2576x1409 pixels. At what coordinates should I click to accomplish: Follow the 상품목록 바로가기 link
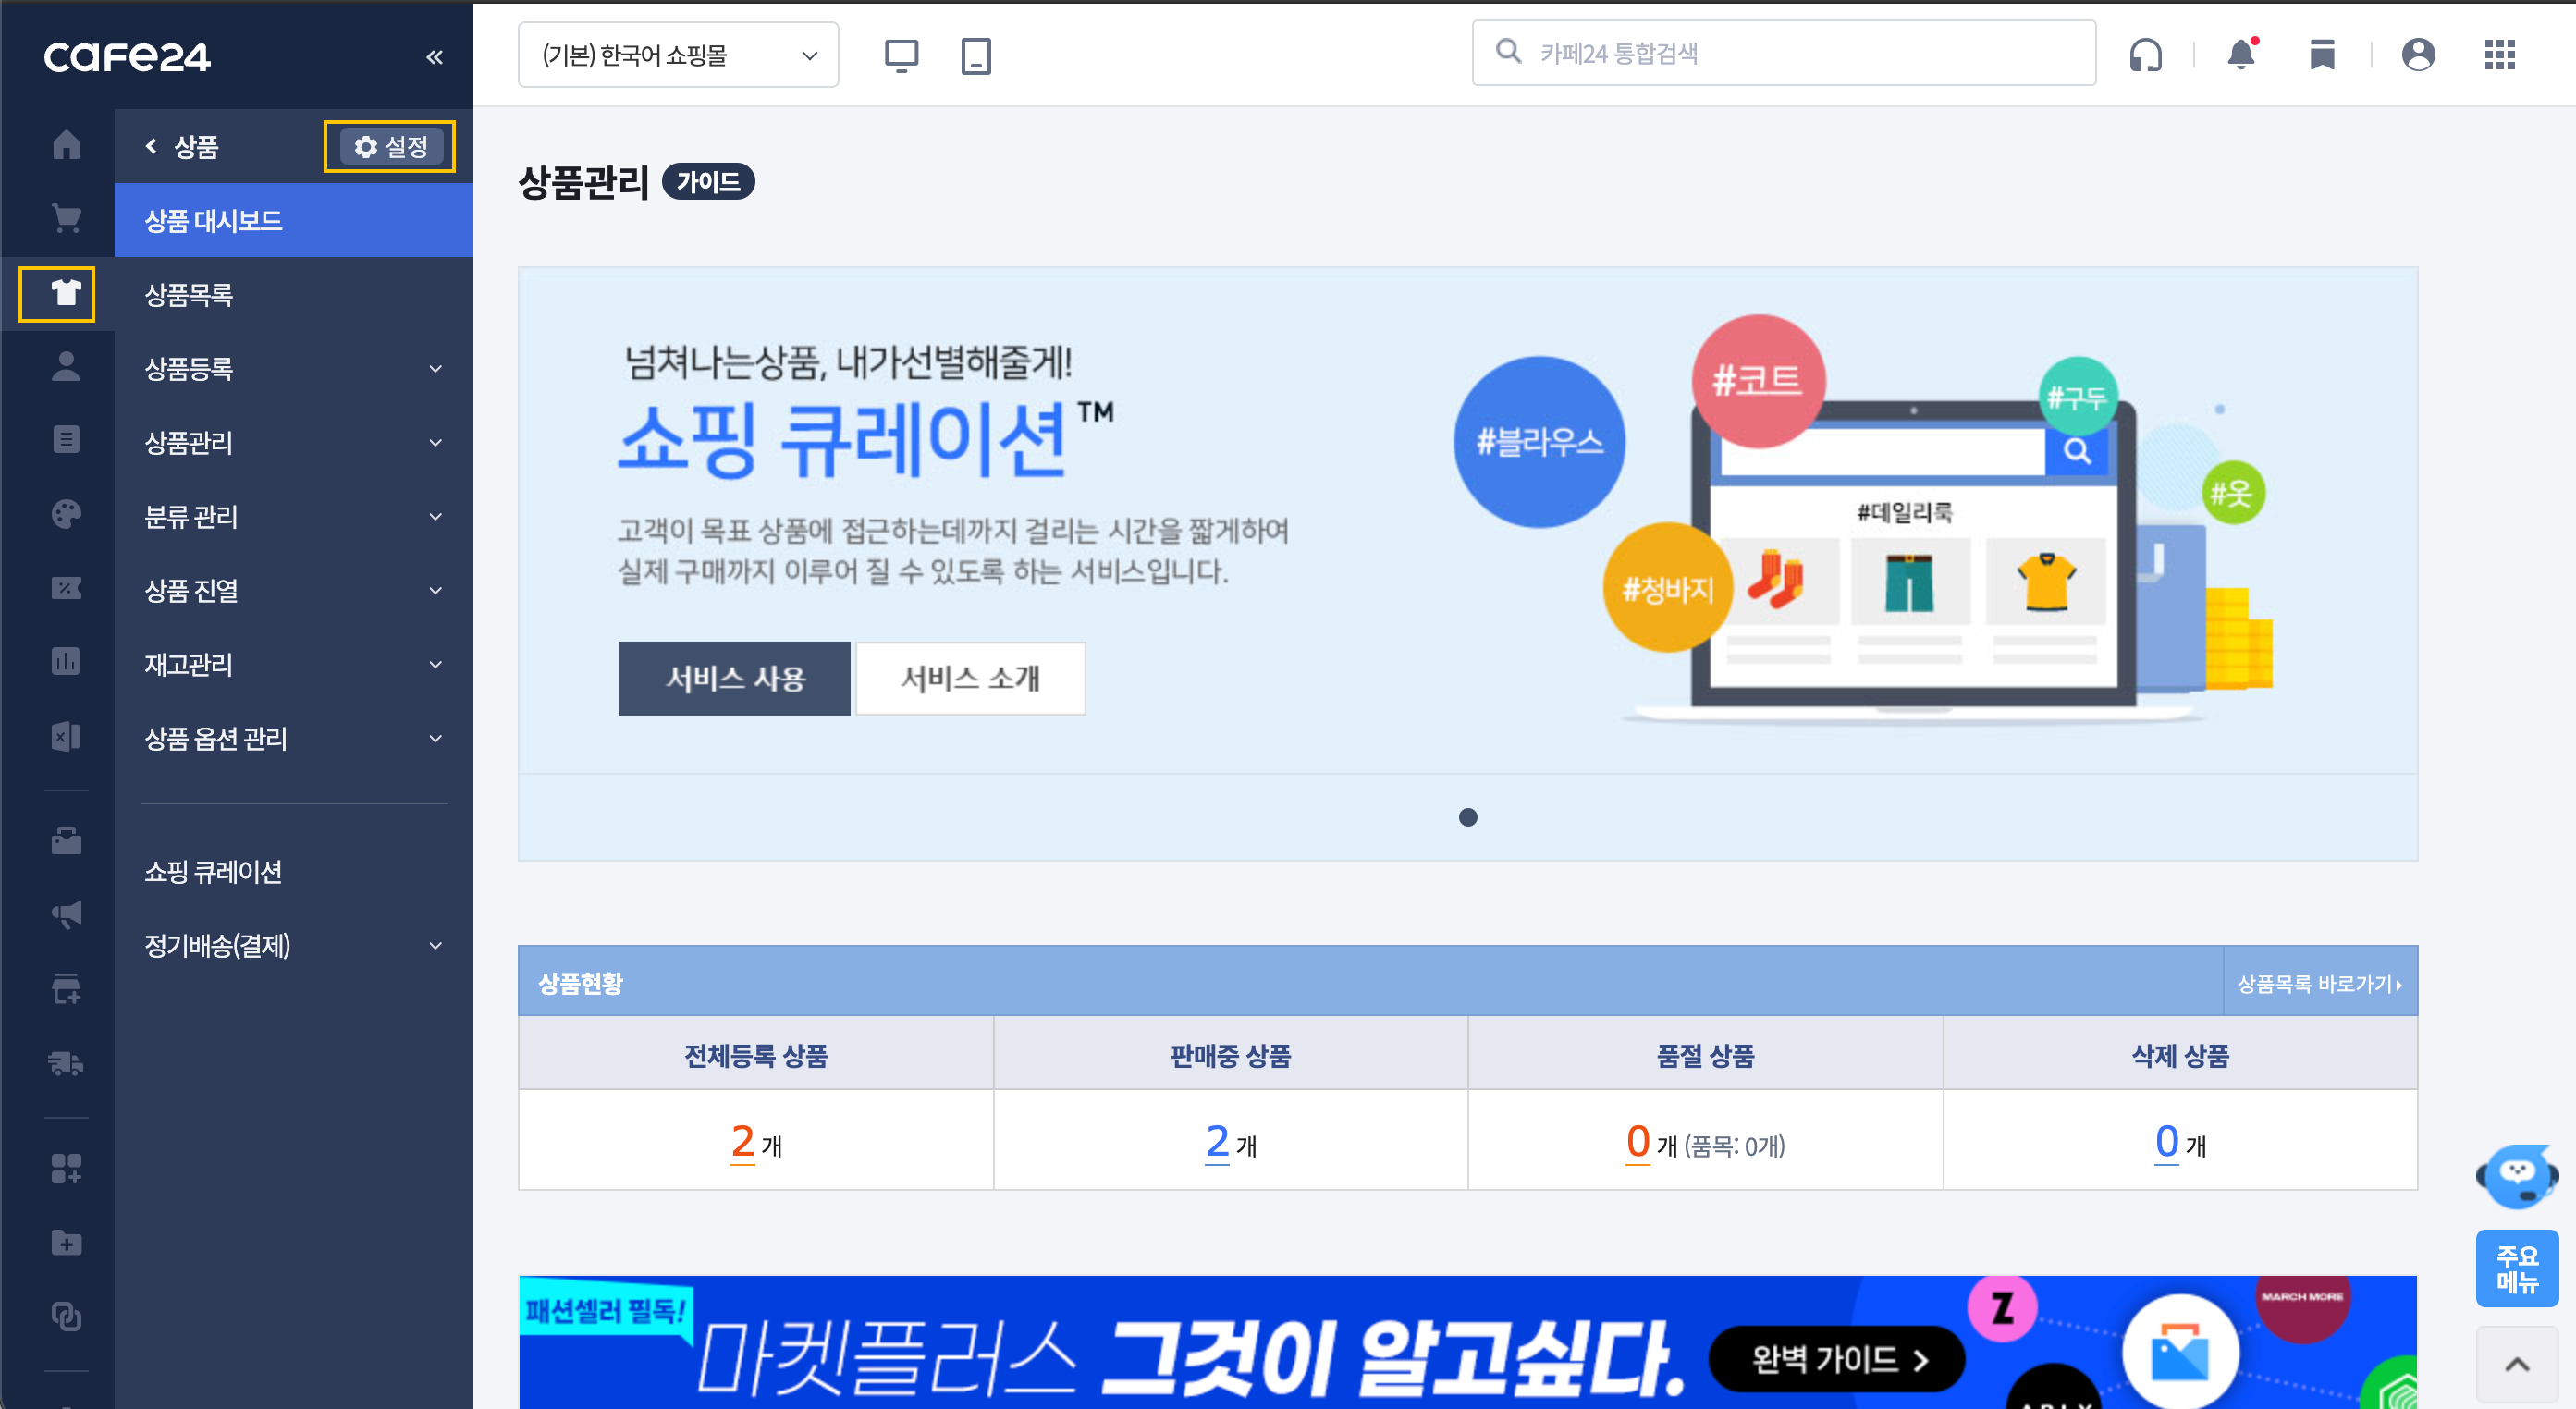[x=2319, y=984]
